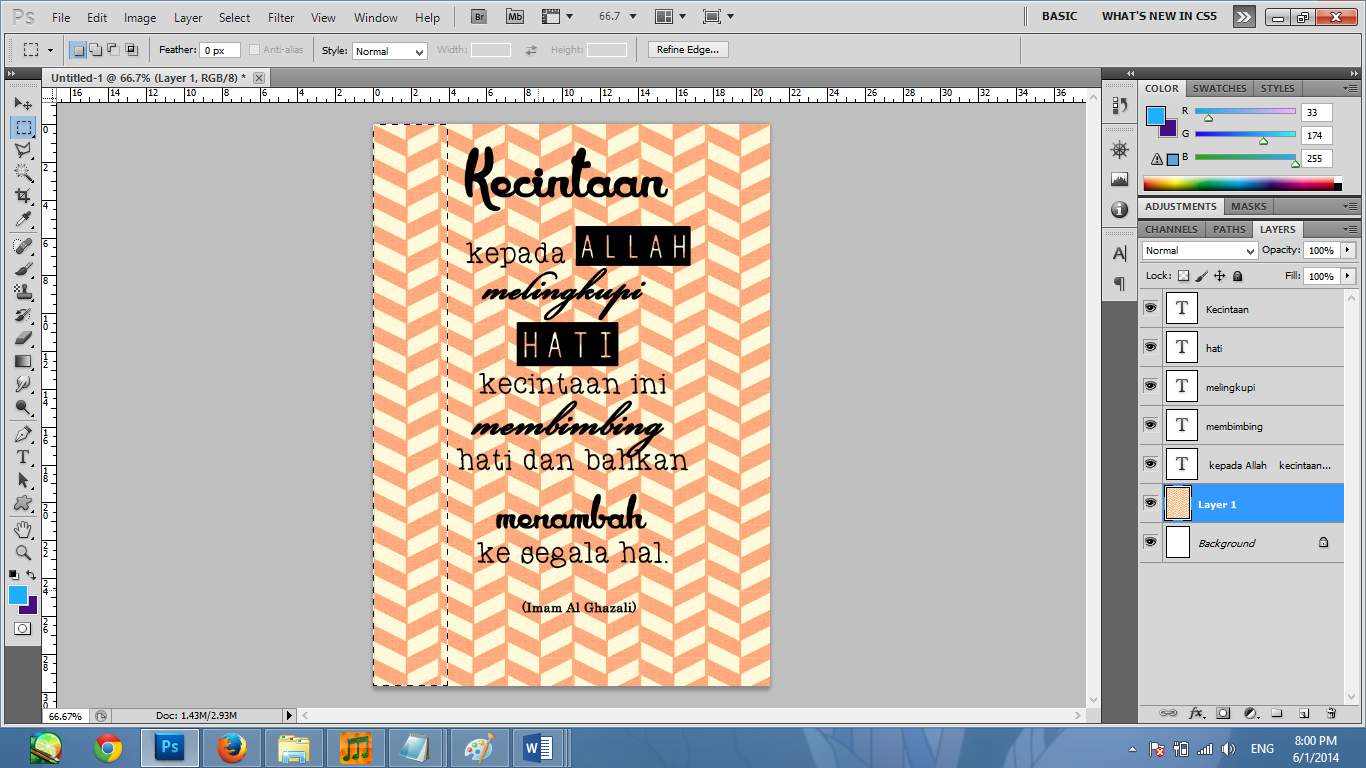Select WHAT'S NEW IN CS5 workspace
Image resolution: width=1366 pixels, height=768 pixels.
tap(1159, 16)
